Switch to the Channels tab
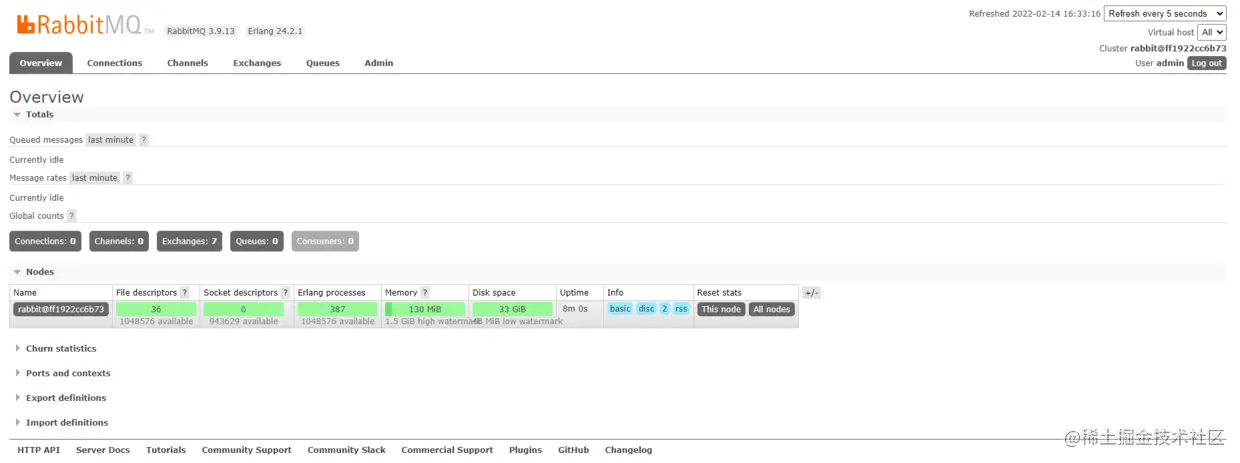 tap(188, 63)
